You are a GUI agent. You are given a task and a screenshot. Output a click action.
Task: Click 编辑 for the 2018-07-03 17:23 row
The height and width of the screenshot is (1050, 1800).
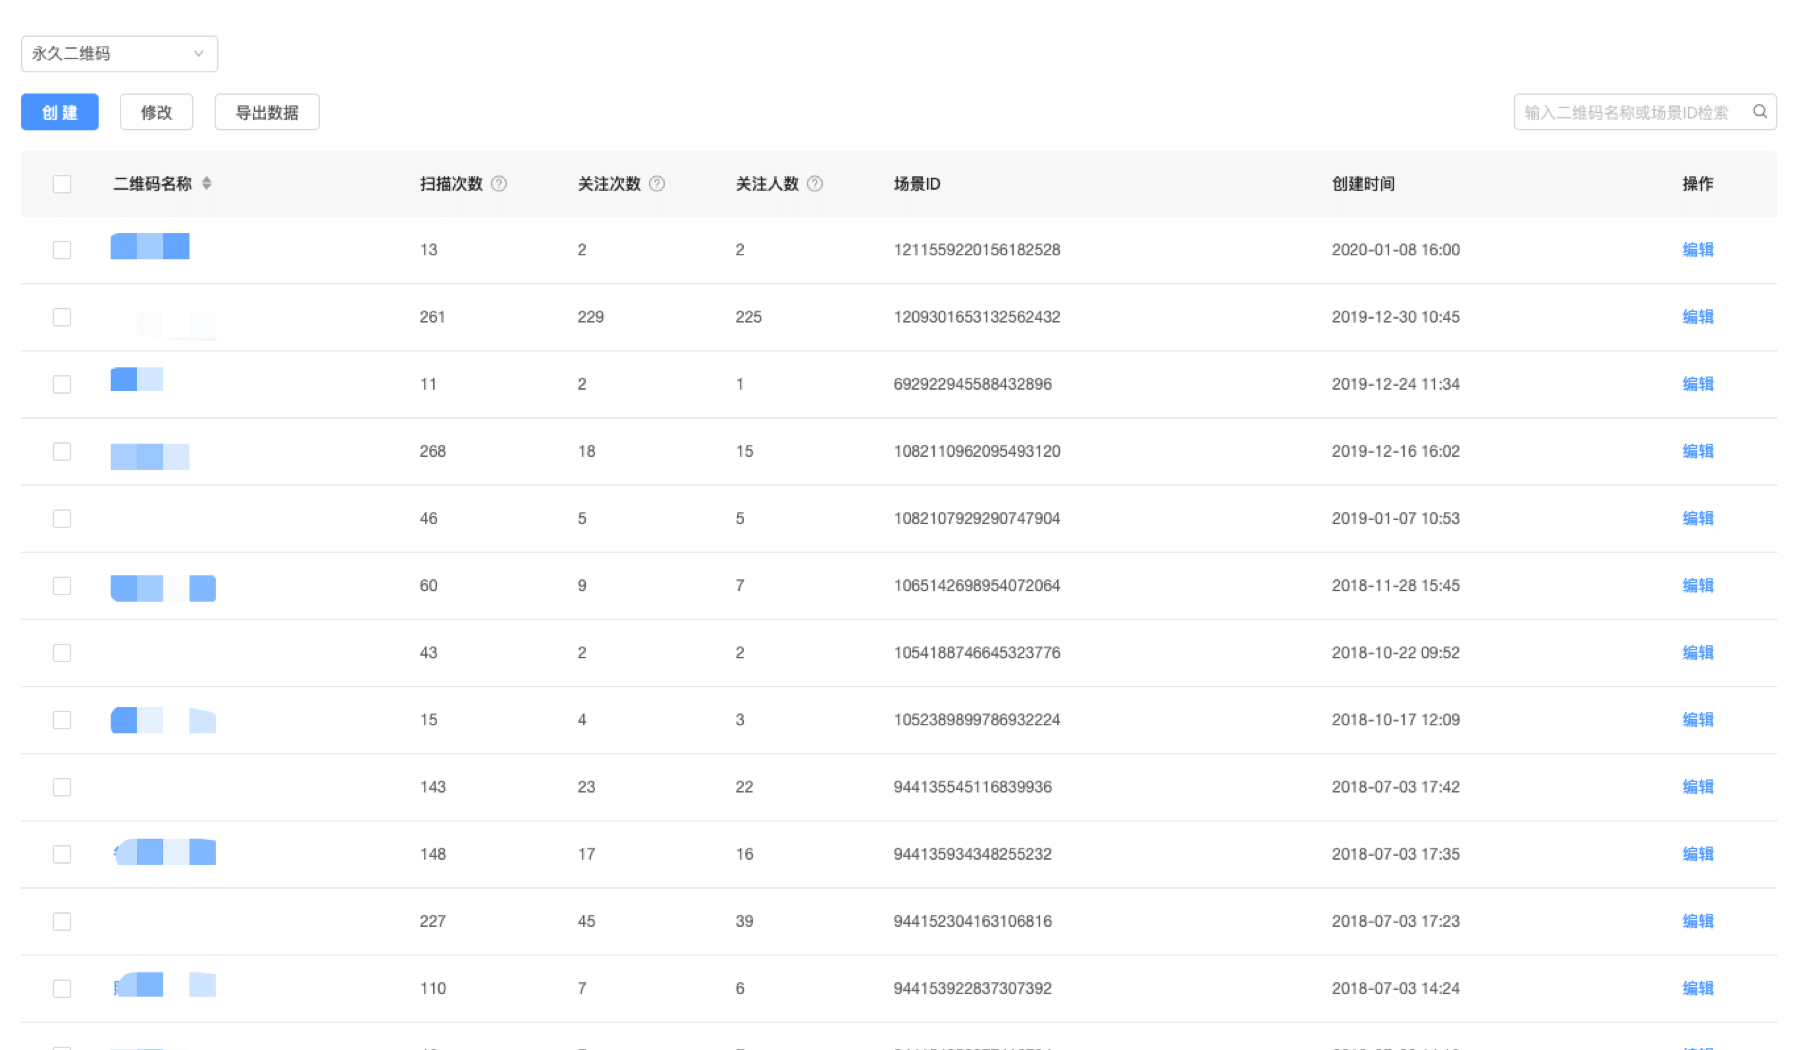1698,921
